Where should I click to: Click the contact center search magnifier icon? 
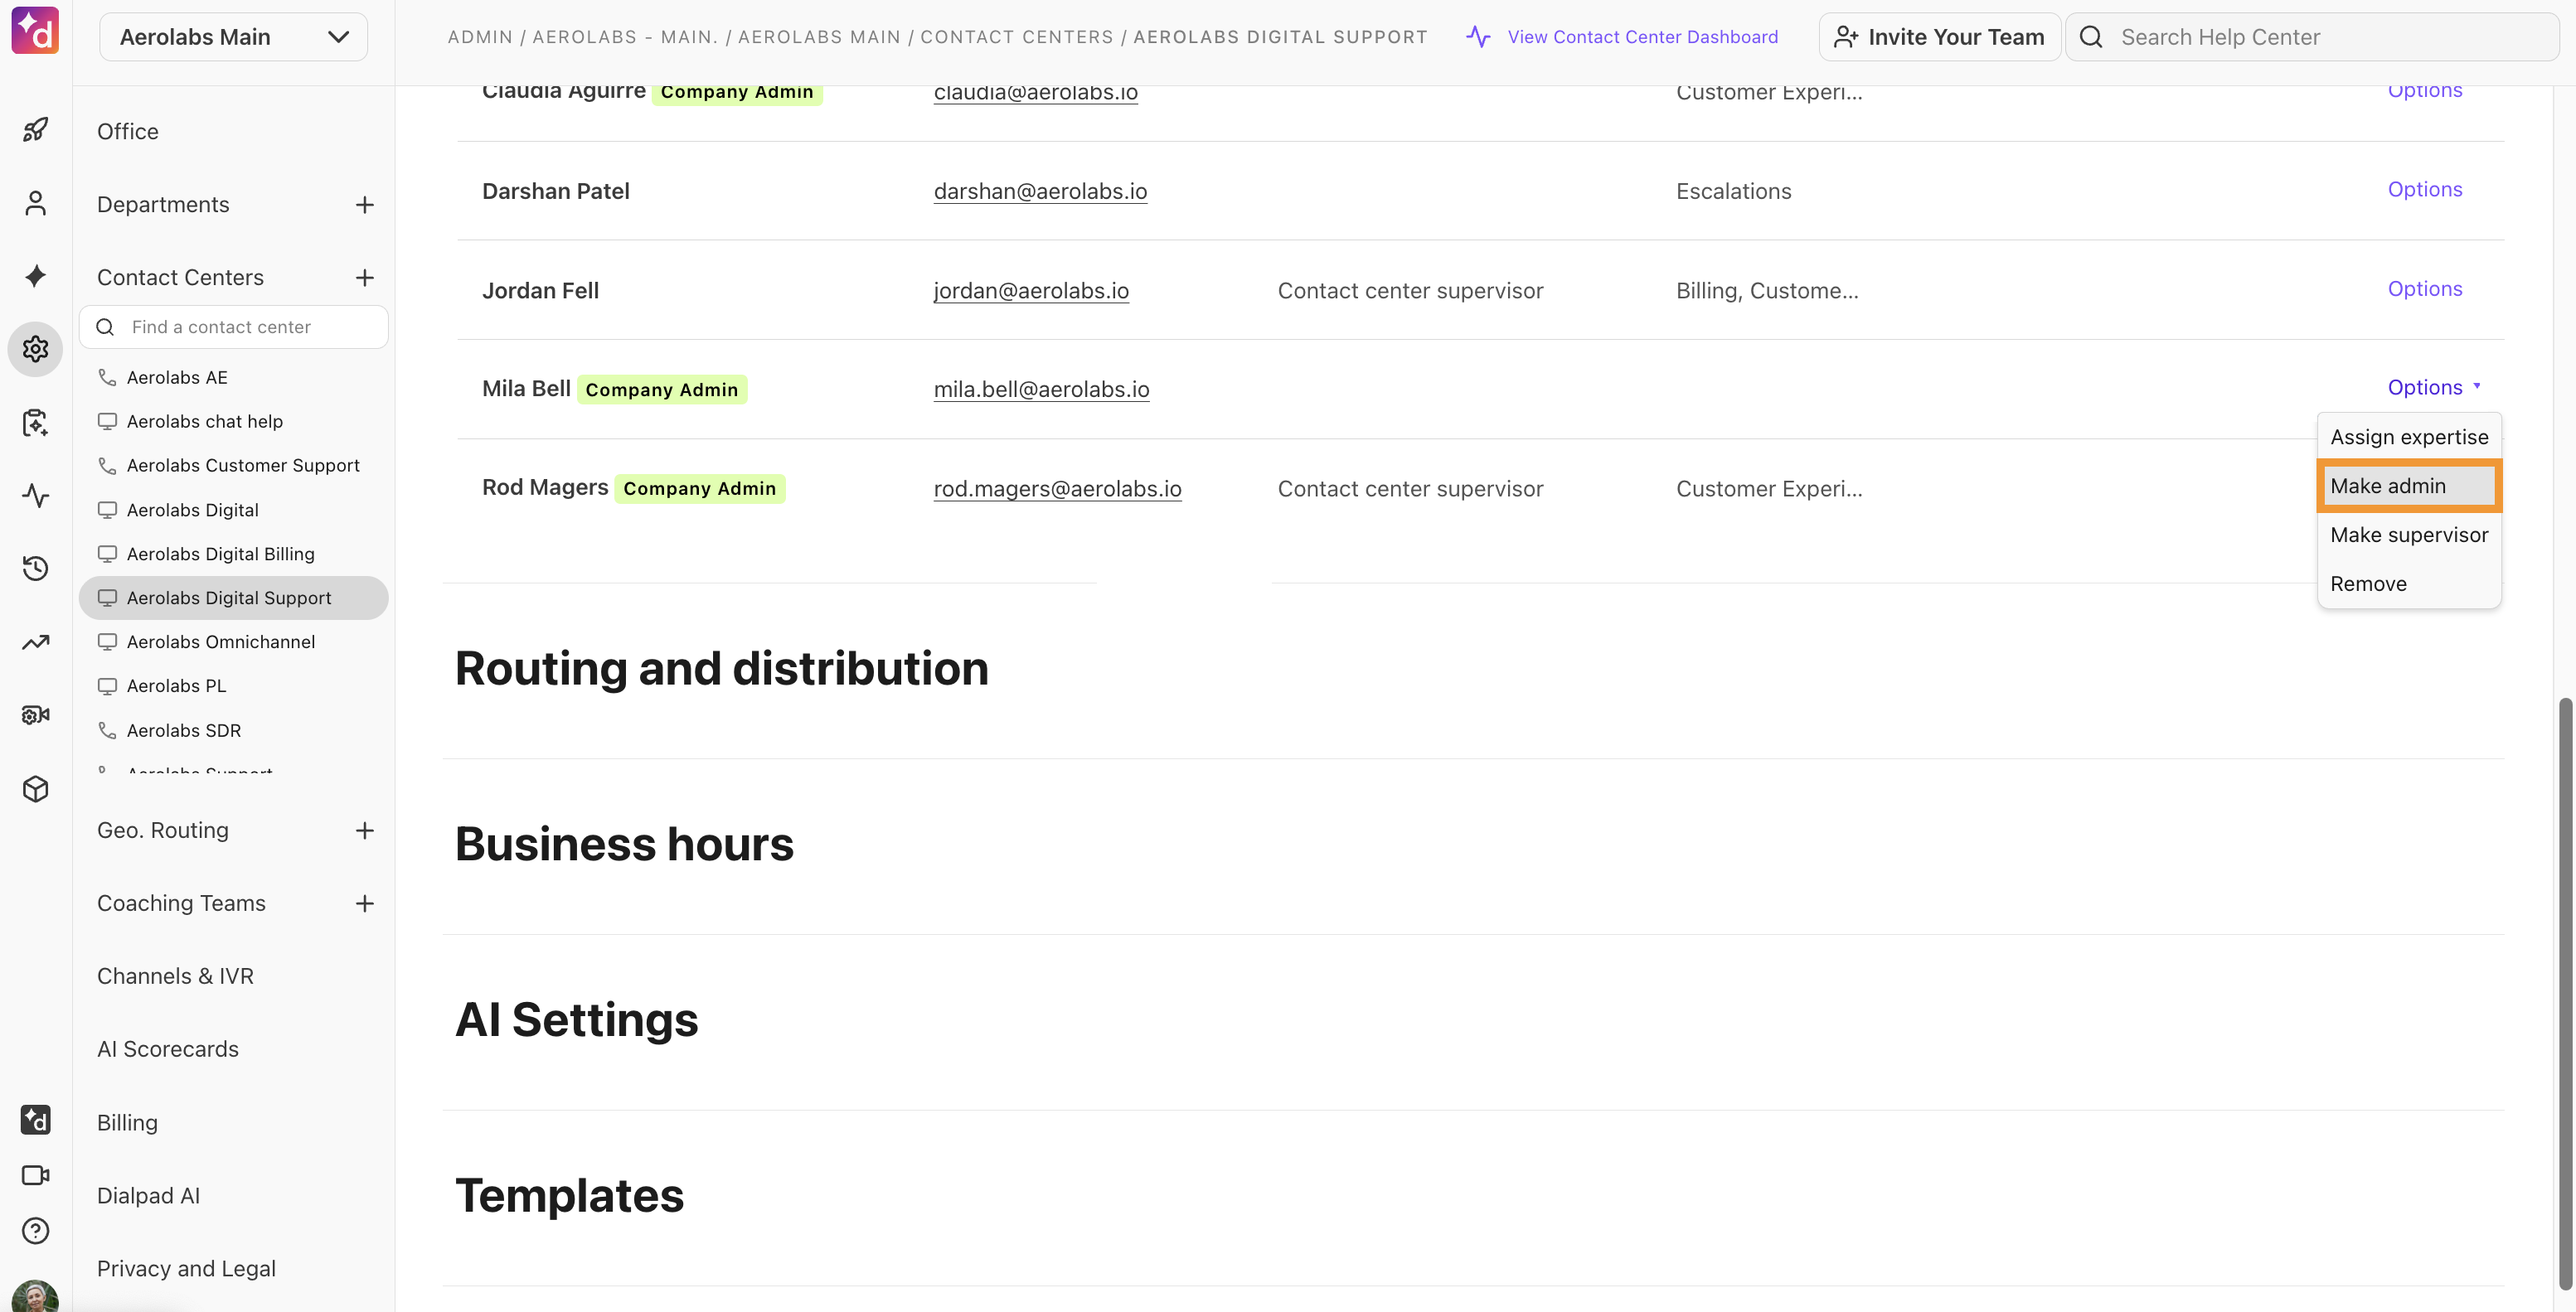click(105, 327)
